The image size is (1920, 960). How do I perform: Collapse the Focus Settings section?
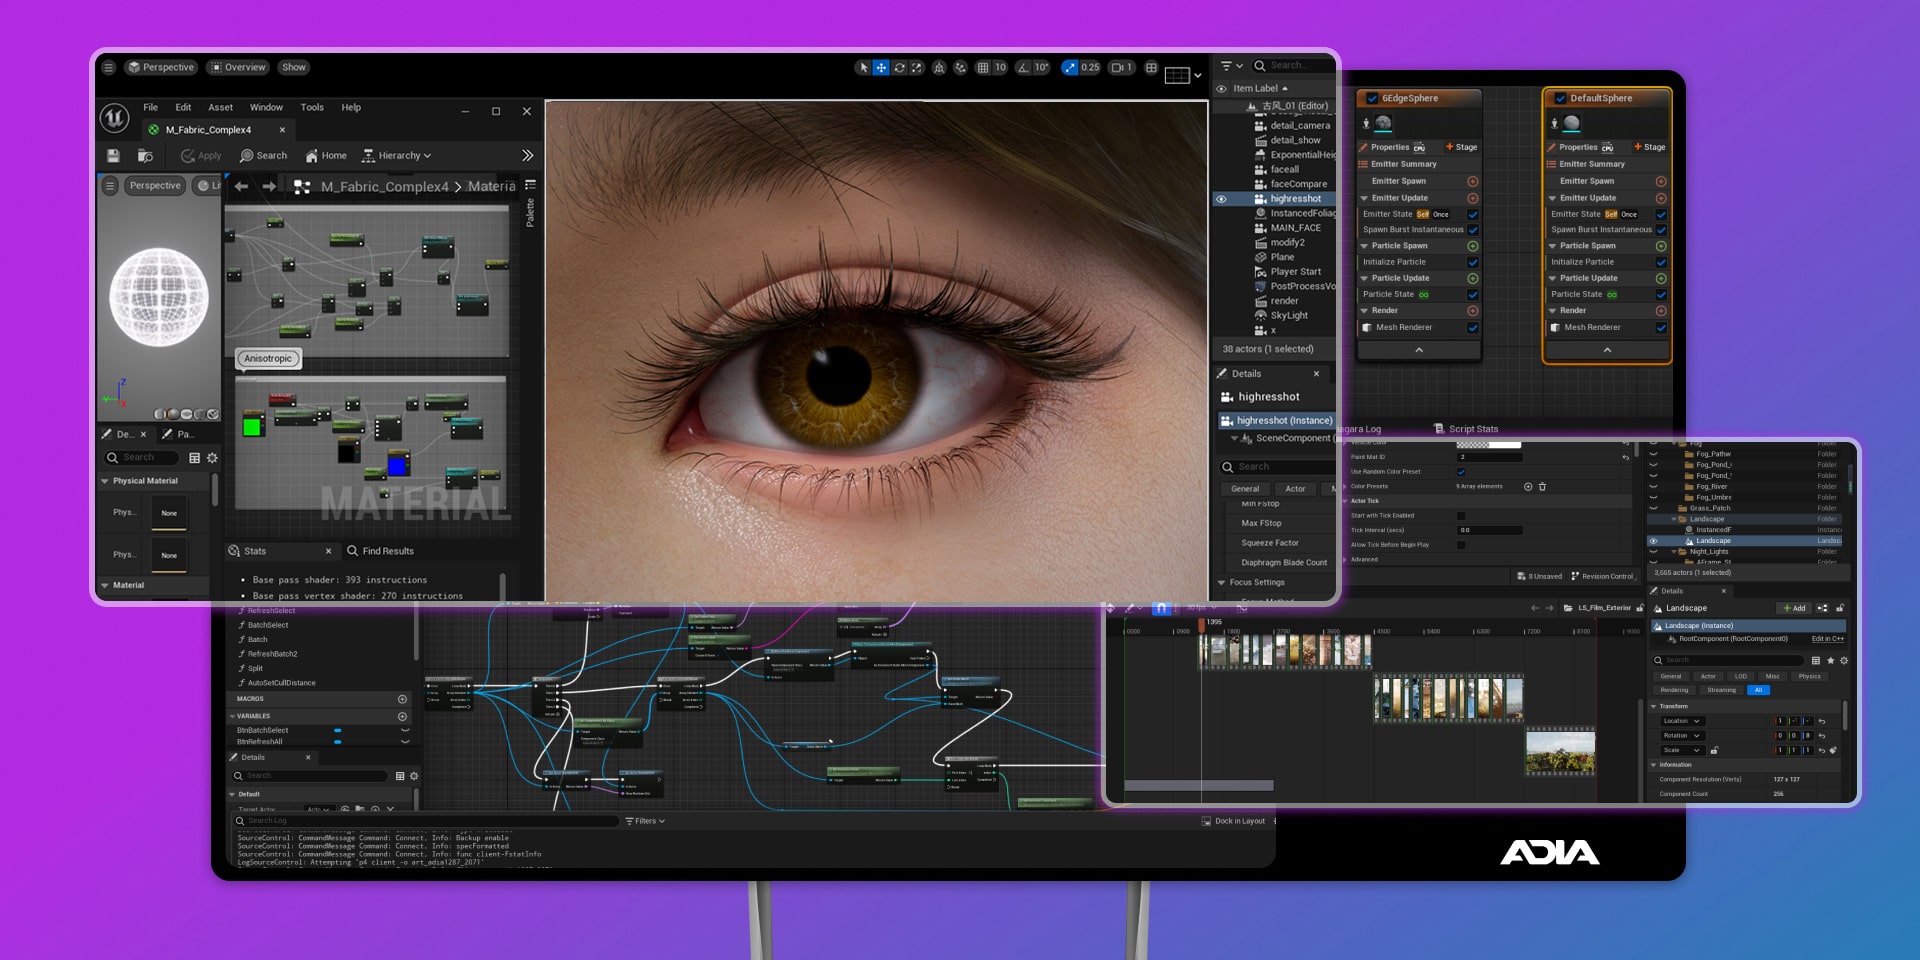tap(1221, 583)
